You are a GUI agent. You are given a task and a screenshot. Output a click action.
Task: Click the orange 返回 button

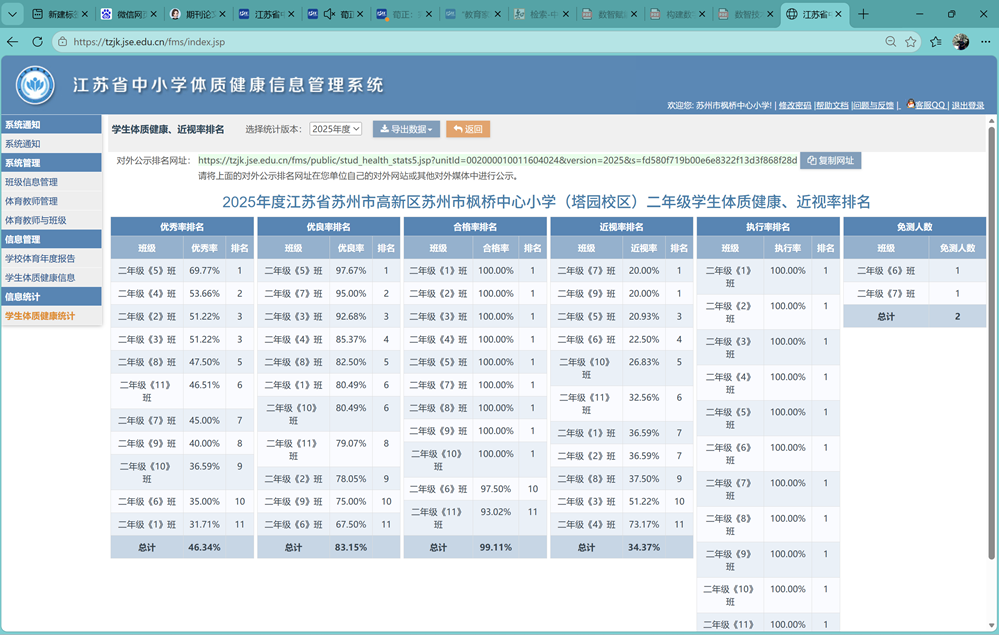tap(468, 129)
